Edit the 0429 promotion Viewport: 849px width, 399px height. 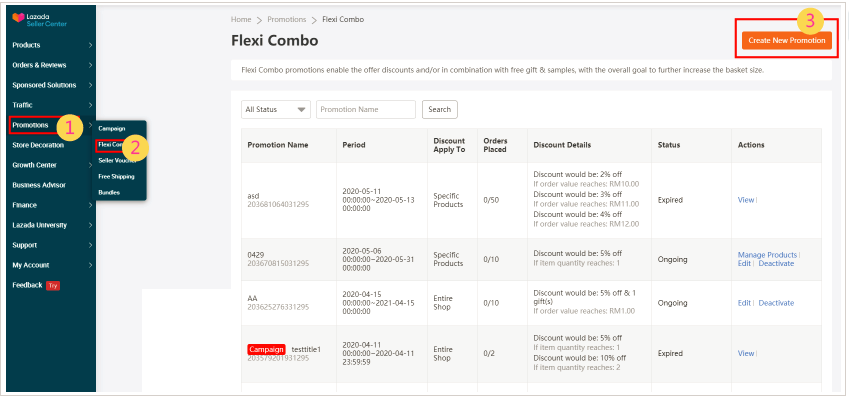pyautogui.click(x=744, y=264)
